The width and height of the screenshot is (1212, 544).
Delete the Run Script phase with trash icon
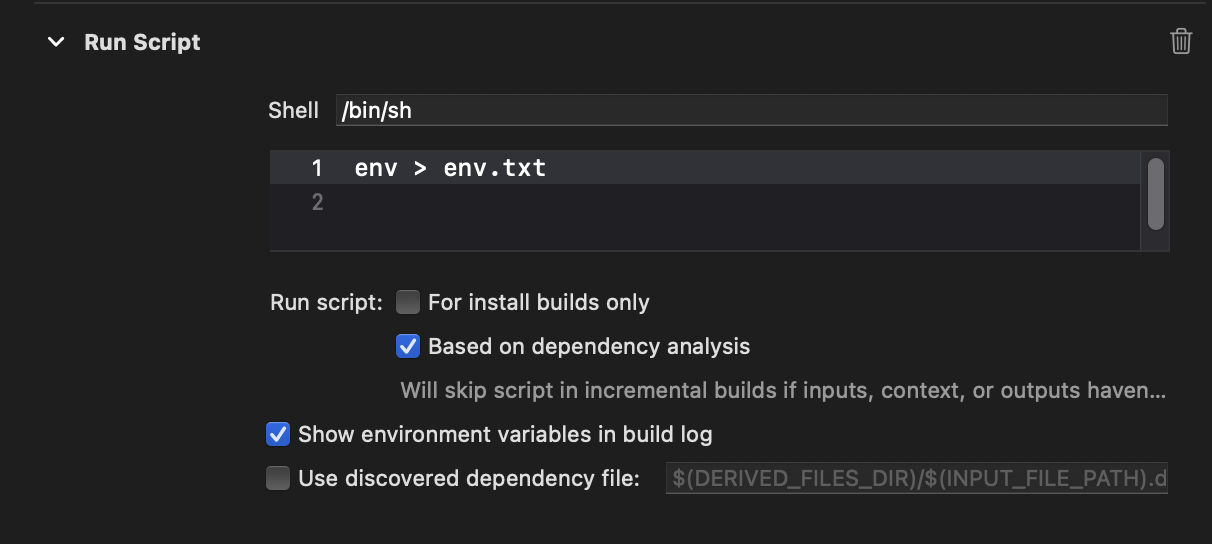tap(1181, 42)
